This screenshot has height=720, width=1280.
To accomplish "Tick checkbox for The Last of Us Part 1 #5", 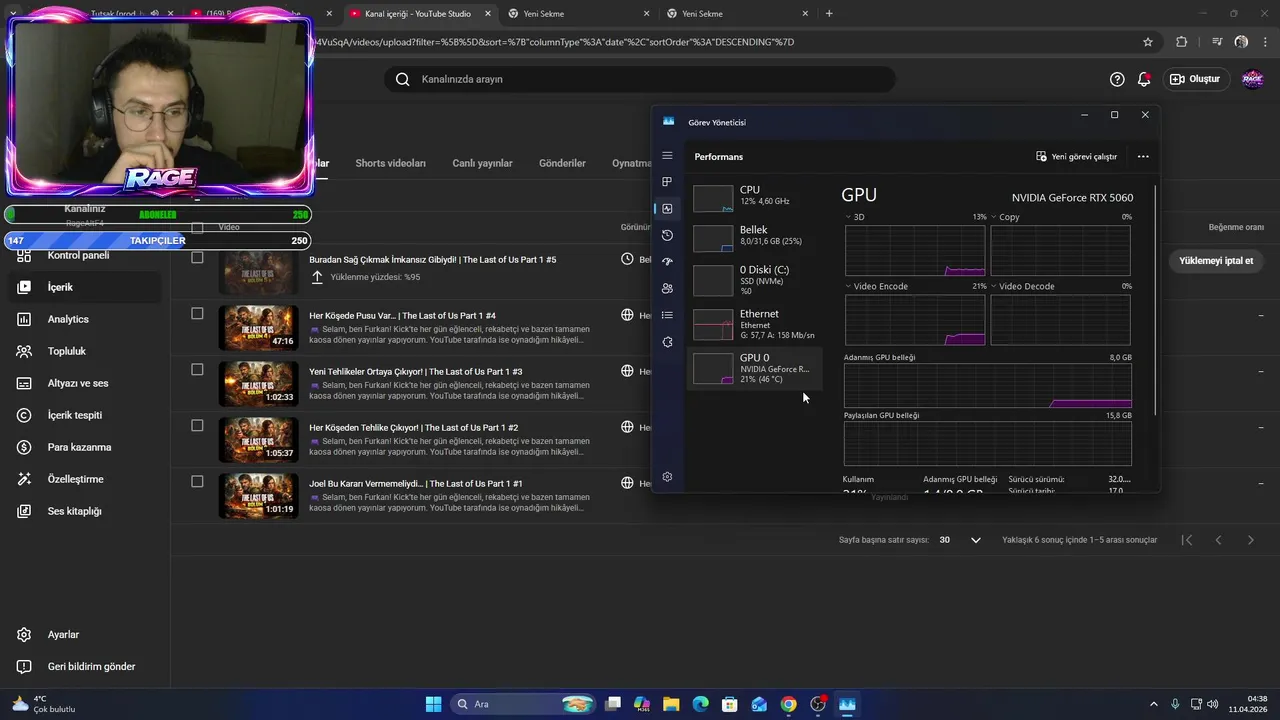I will 197,258.
